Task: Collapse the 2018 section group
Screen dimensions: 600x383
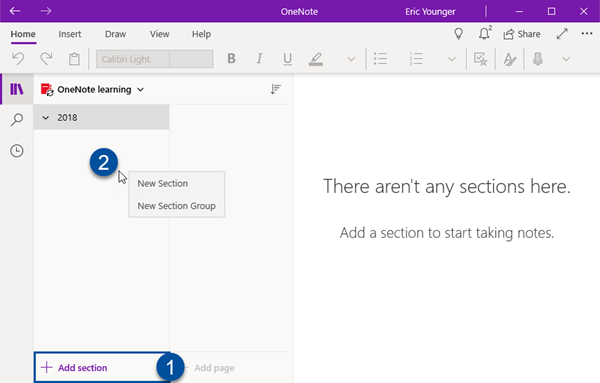Action: 46,118
